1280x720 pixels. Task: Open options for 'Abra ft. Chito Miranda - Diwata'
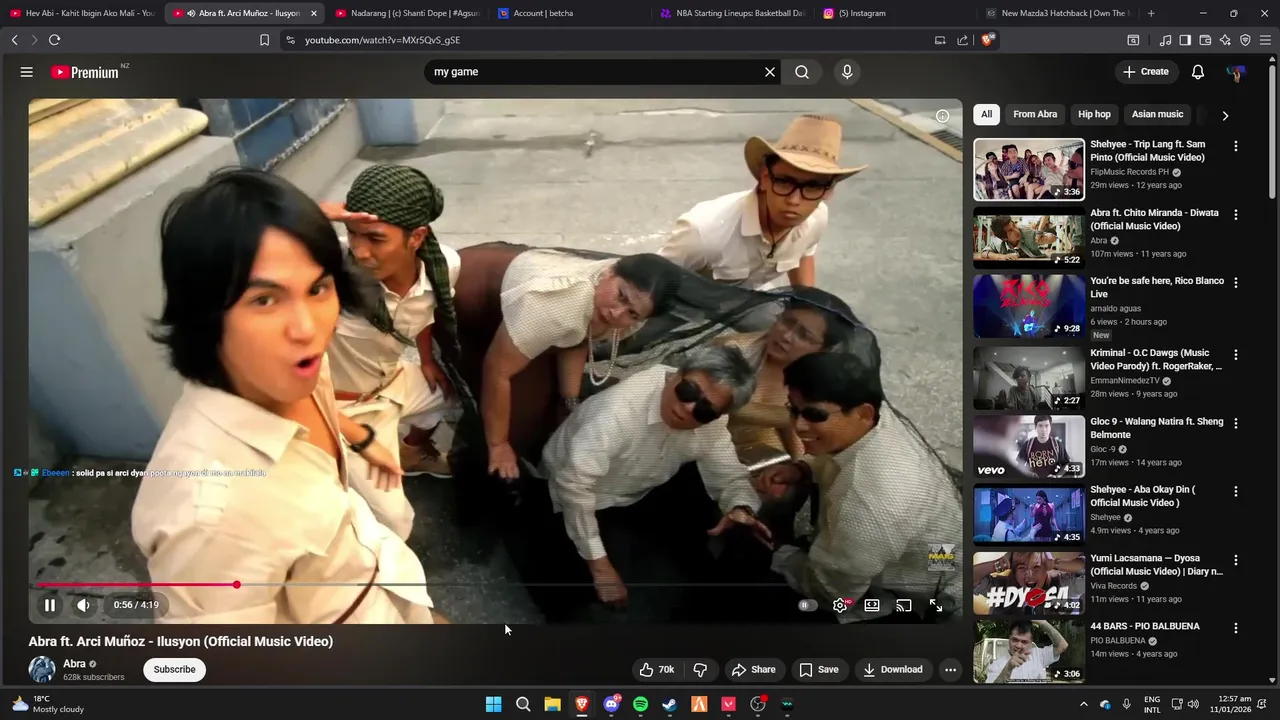click(1236, 215)
